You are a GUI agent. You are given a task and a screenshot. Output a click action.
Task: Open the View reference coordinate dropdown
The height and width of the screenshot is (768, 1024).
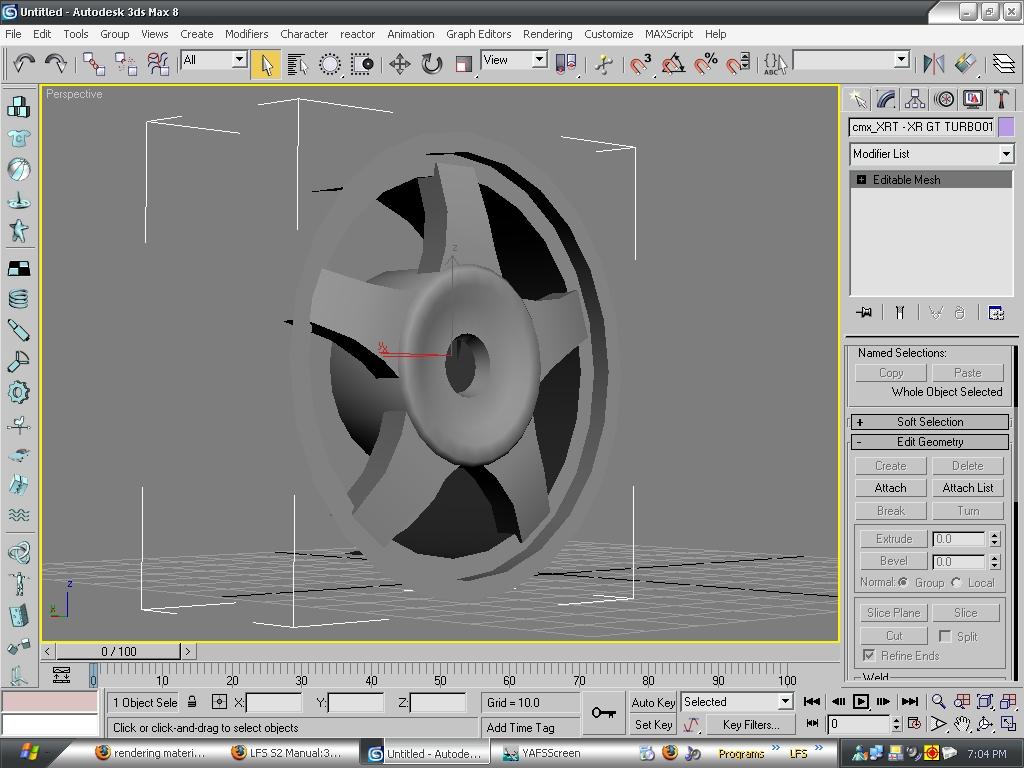point(539,60)
